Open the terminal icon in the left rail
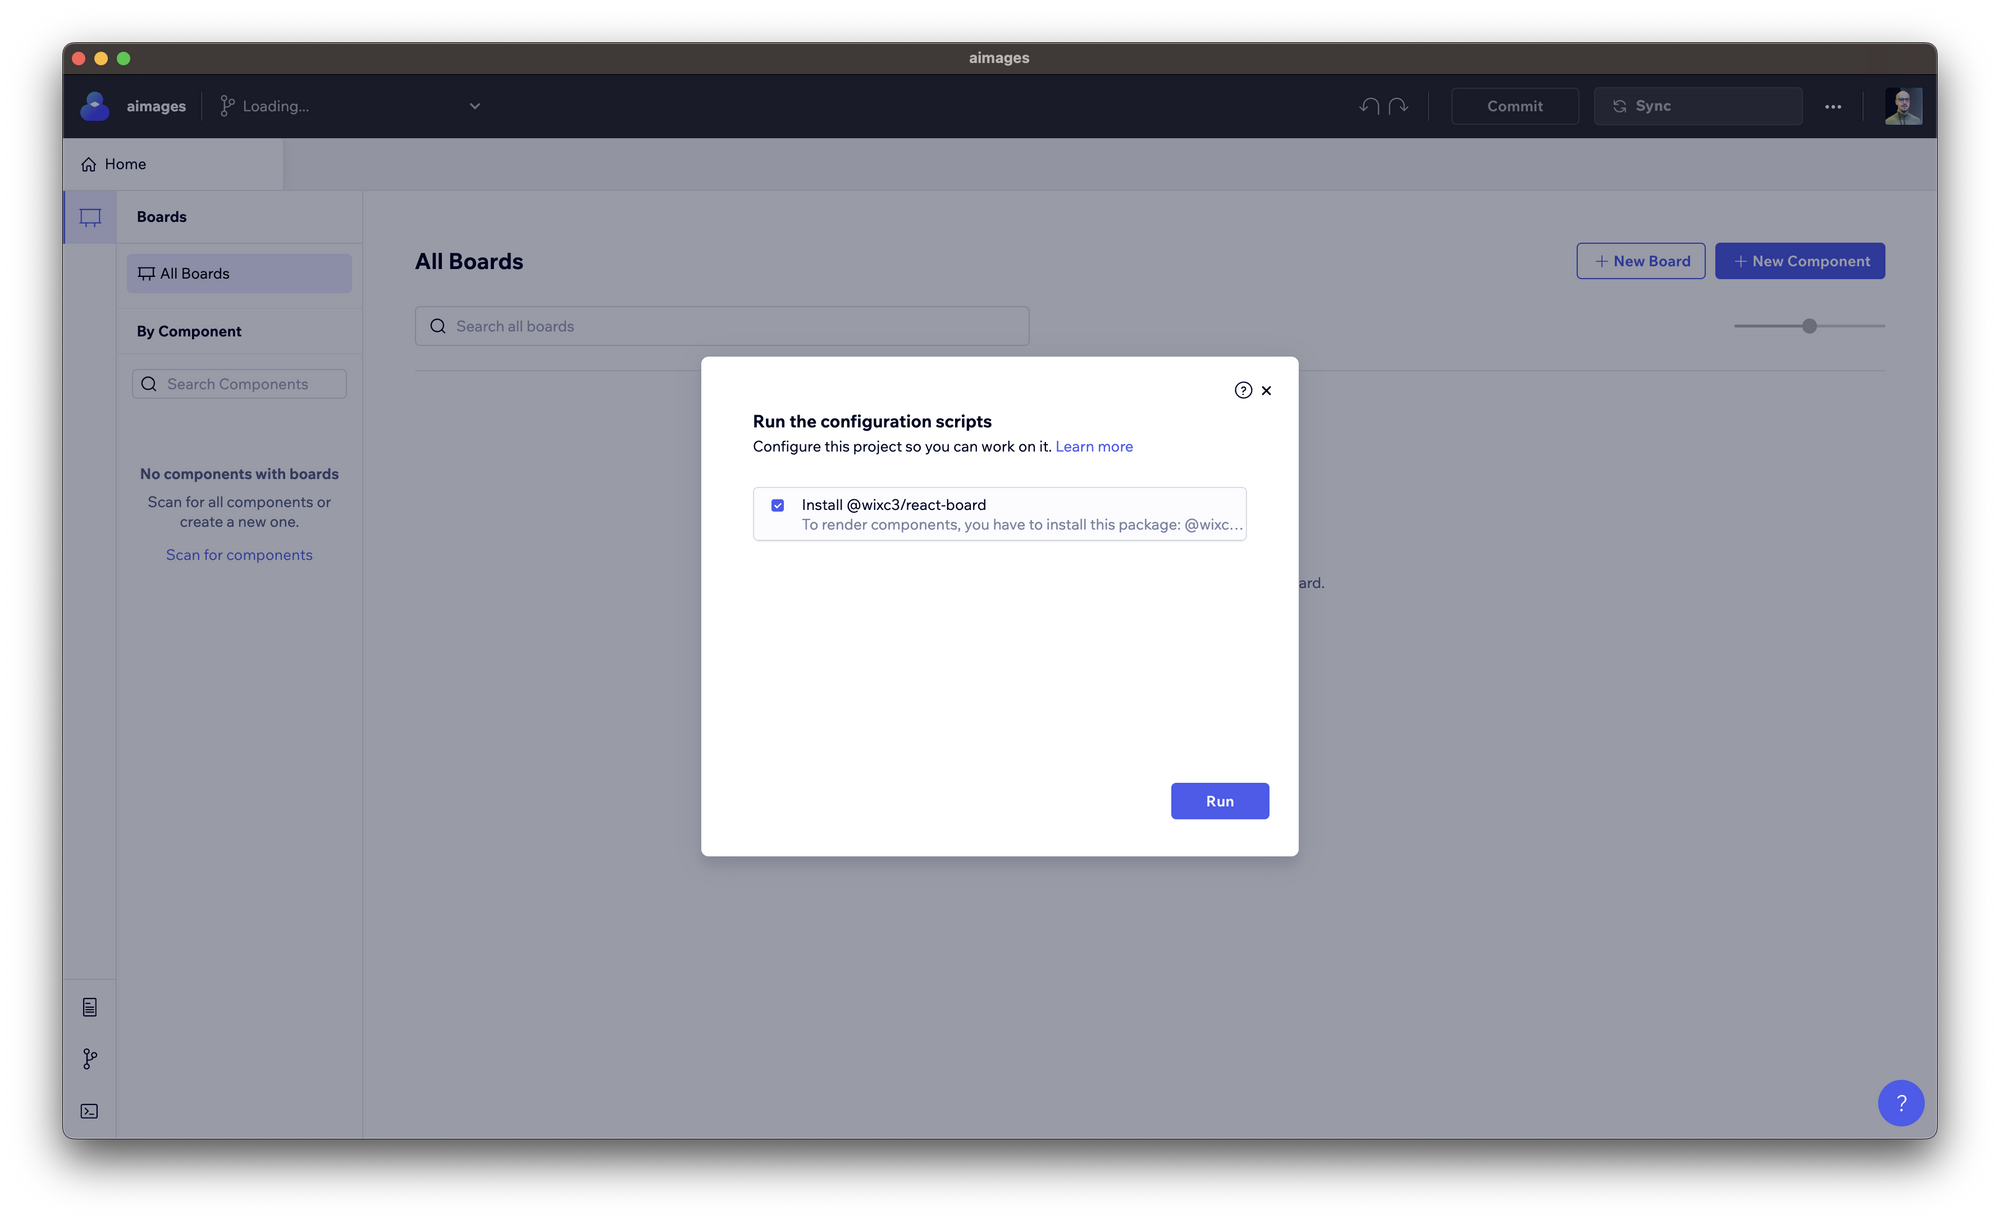The height and width of the screenshot is (1222, 2000). click(x=89, y=1110)
